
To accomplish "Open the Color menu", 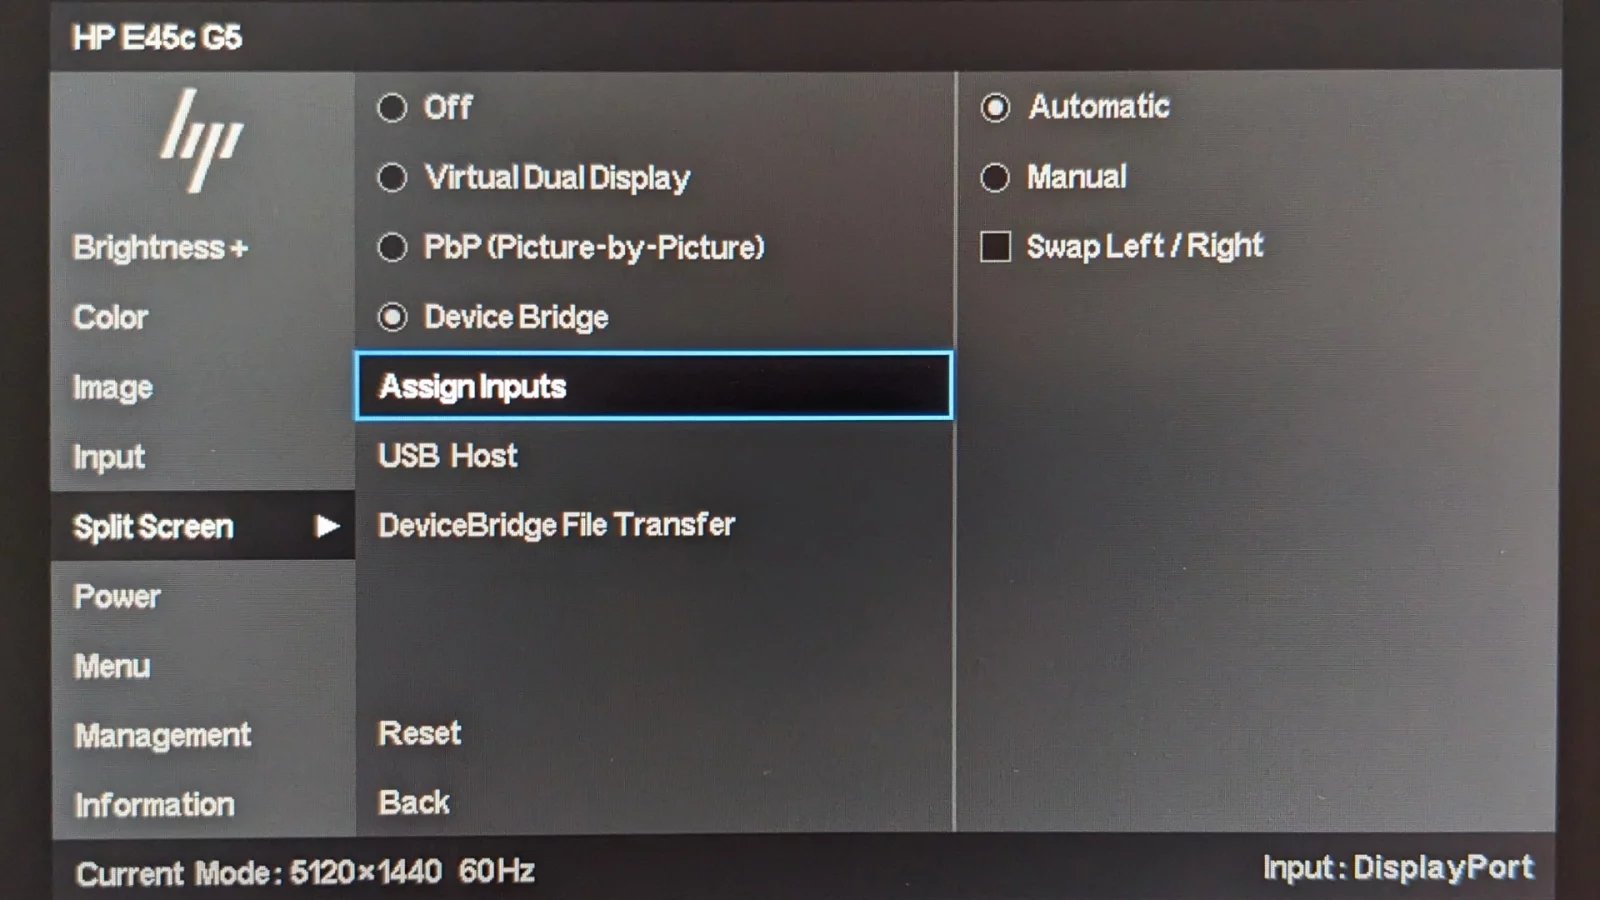I will (x=110, y=317).
